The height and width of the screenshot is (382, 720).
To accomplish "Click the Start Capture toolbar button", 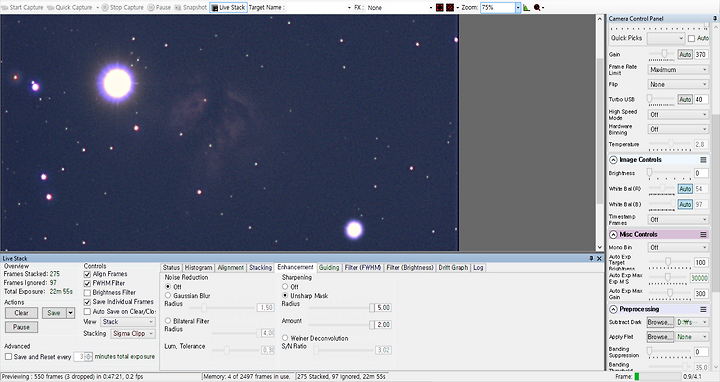I will click(22, 7).
